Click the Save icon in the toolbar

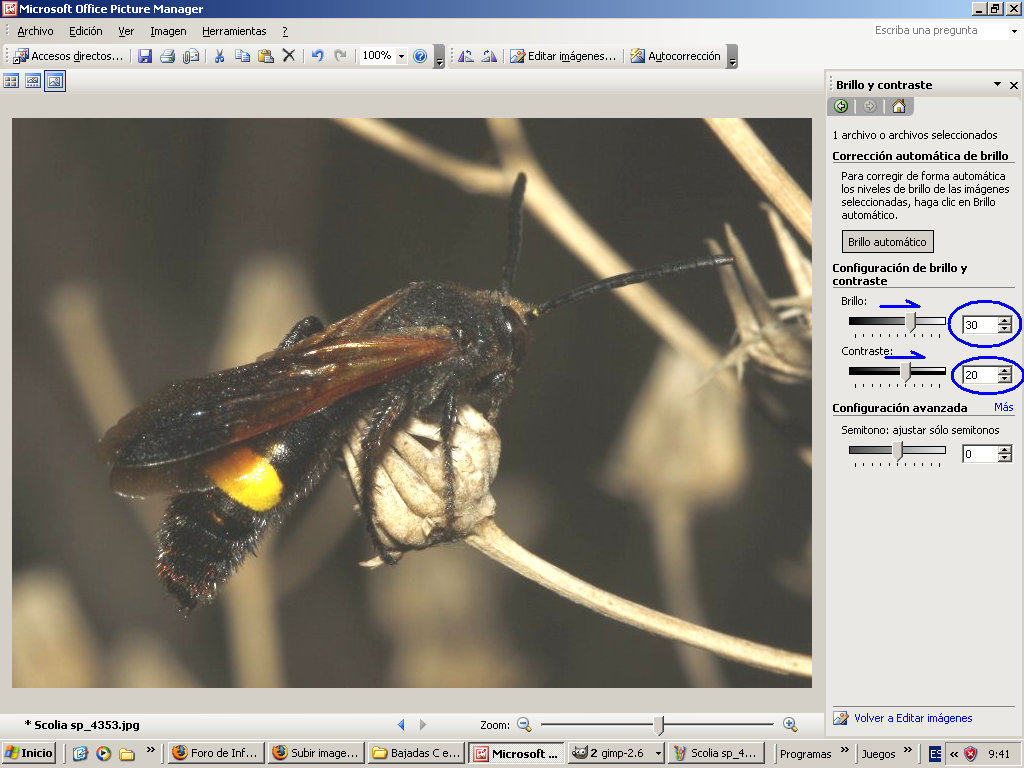pyautogui.click(x=145, y=56)
